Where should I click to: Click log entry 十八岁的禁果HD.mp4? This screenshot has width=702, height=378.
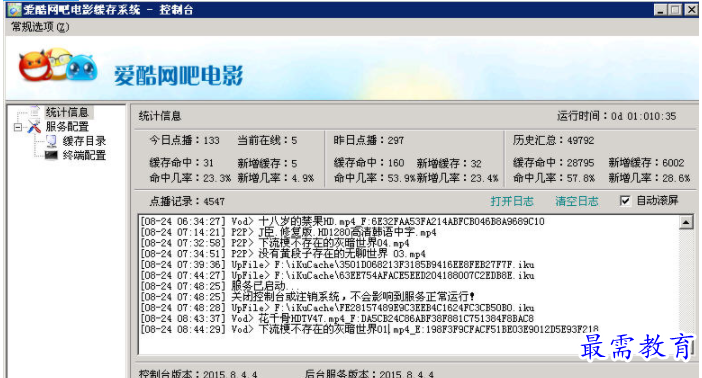[342, 221]
